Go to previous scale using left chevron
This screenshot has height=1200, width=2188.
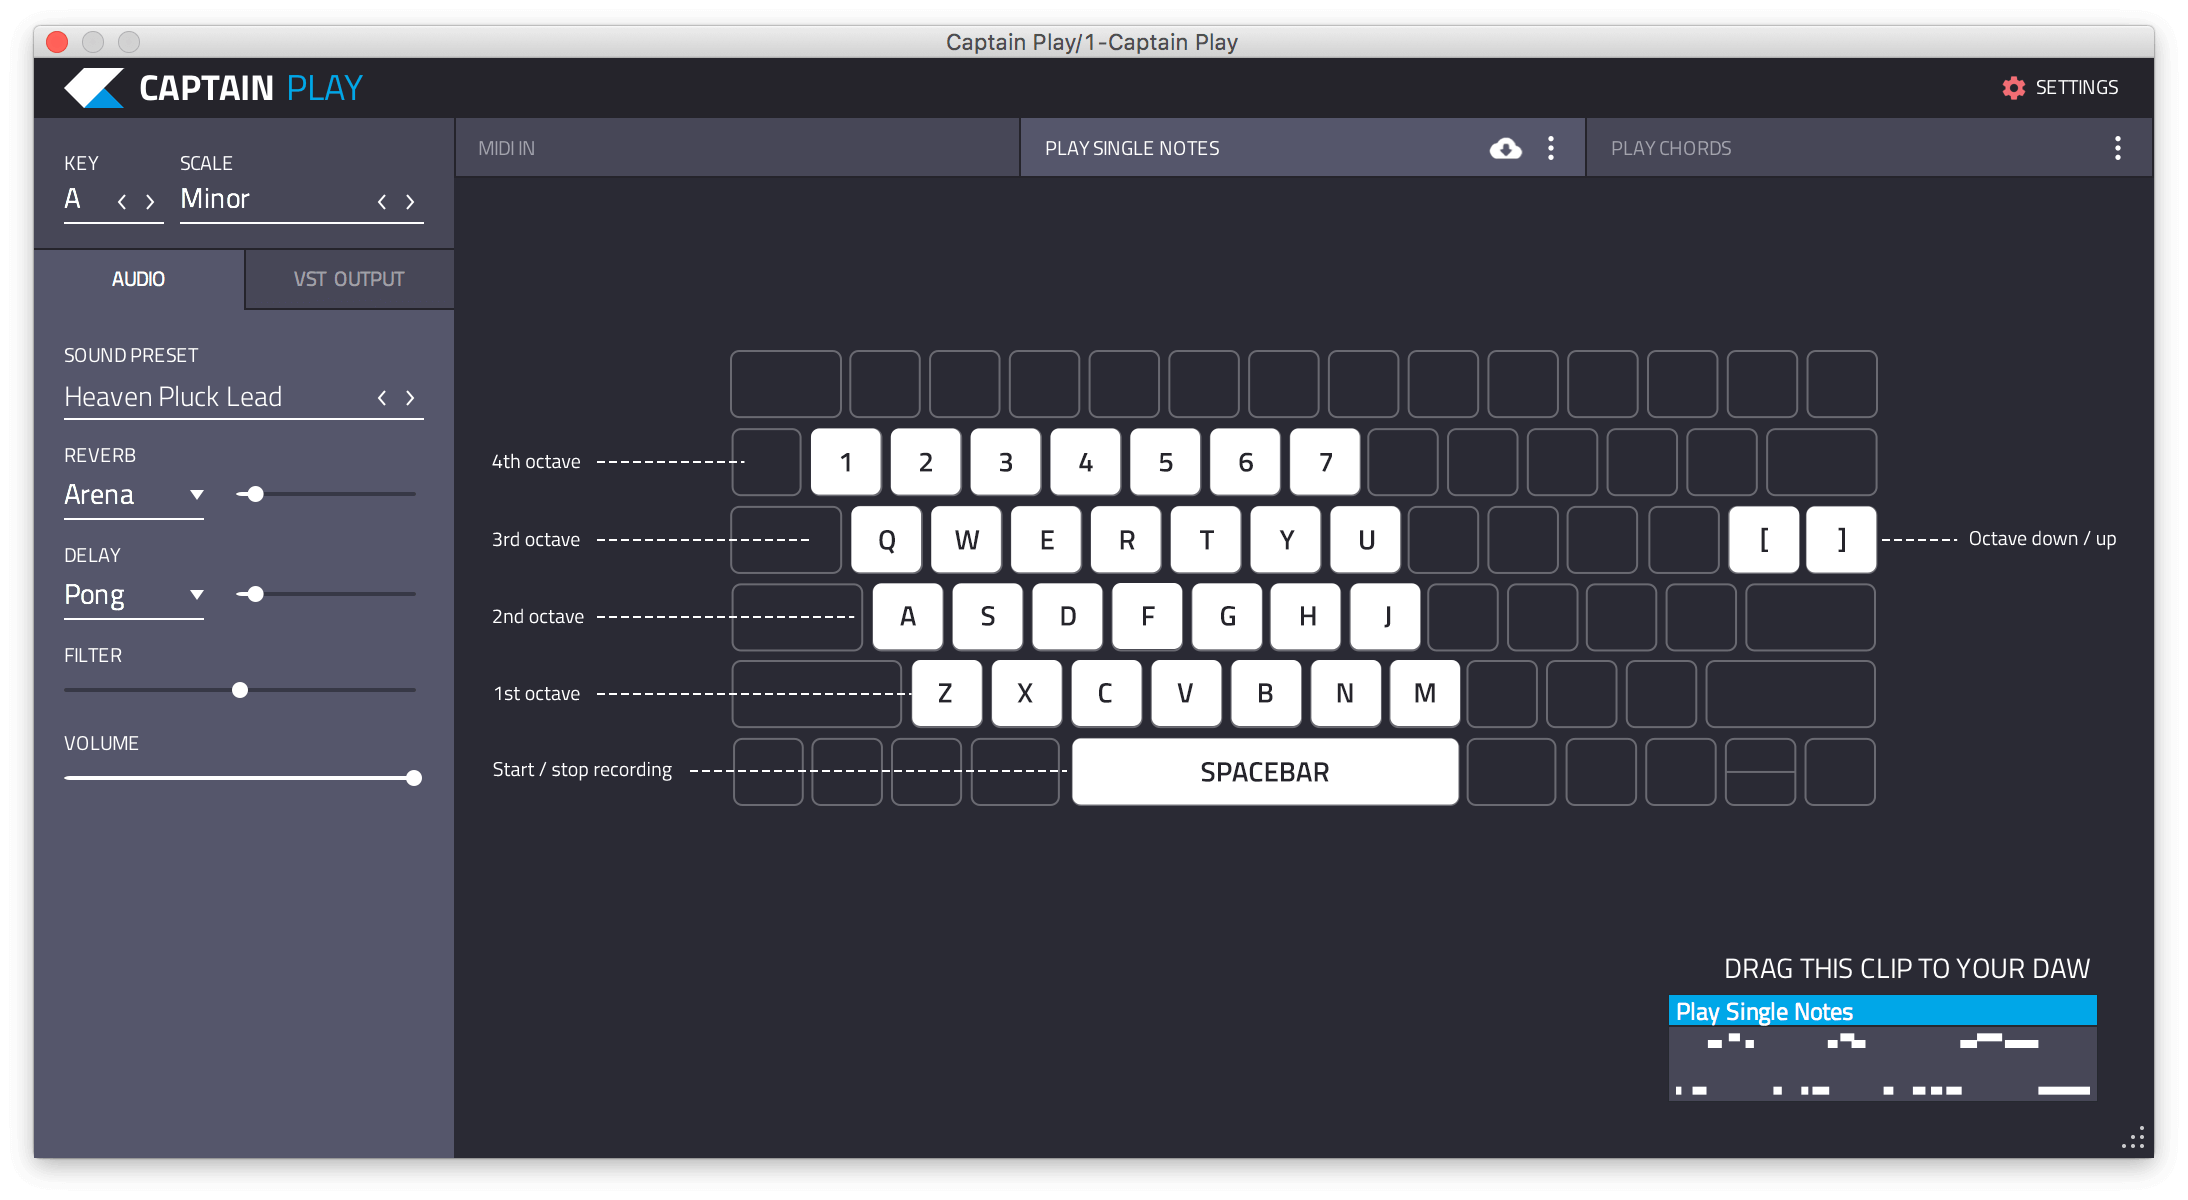[x=382, y=202]
